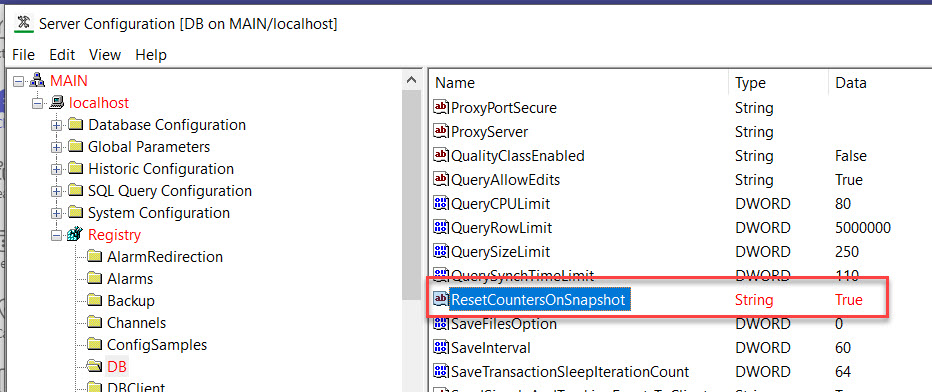Select the Registry tree item label
The height and width of the screenshot is (392, 932).
115,235
